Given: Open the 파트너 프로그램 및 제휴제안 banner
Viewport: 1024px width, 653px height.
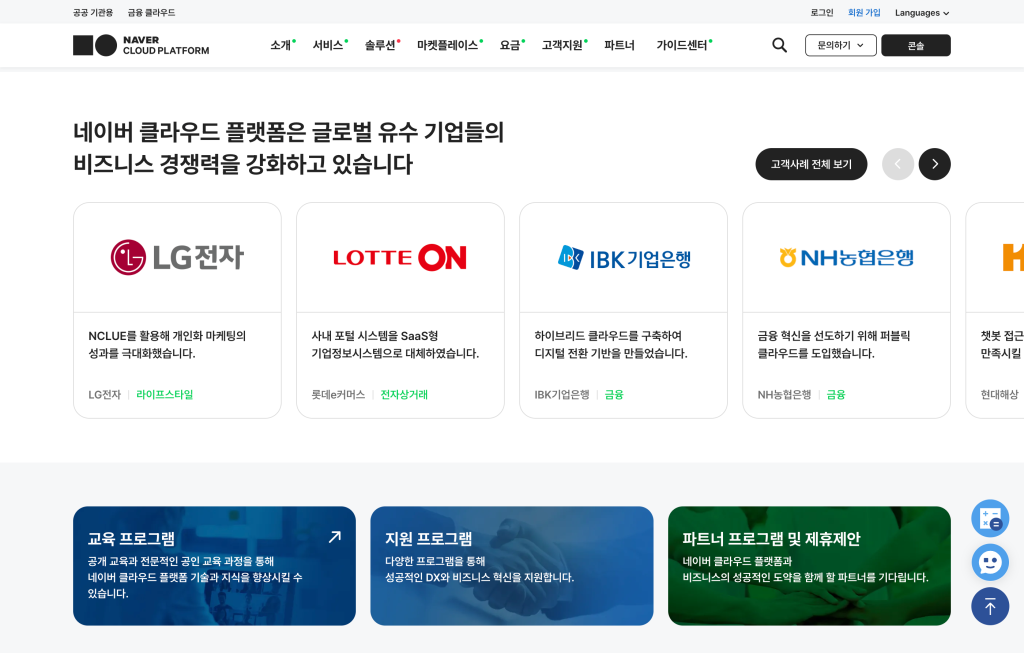Looking at the screenshot, I should tap(809, 565).
